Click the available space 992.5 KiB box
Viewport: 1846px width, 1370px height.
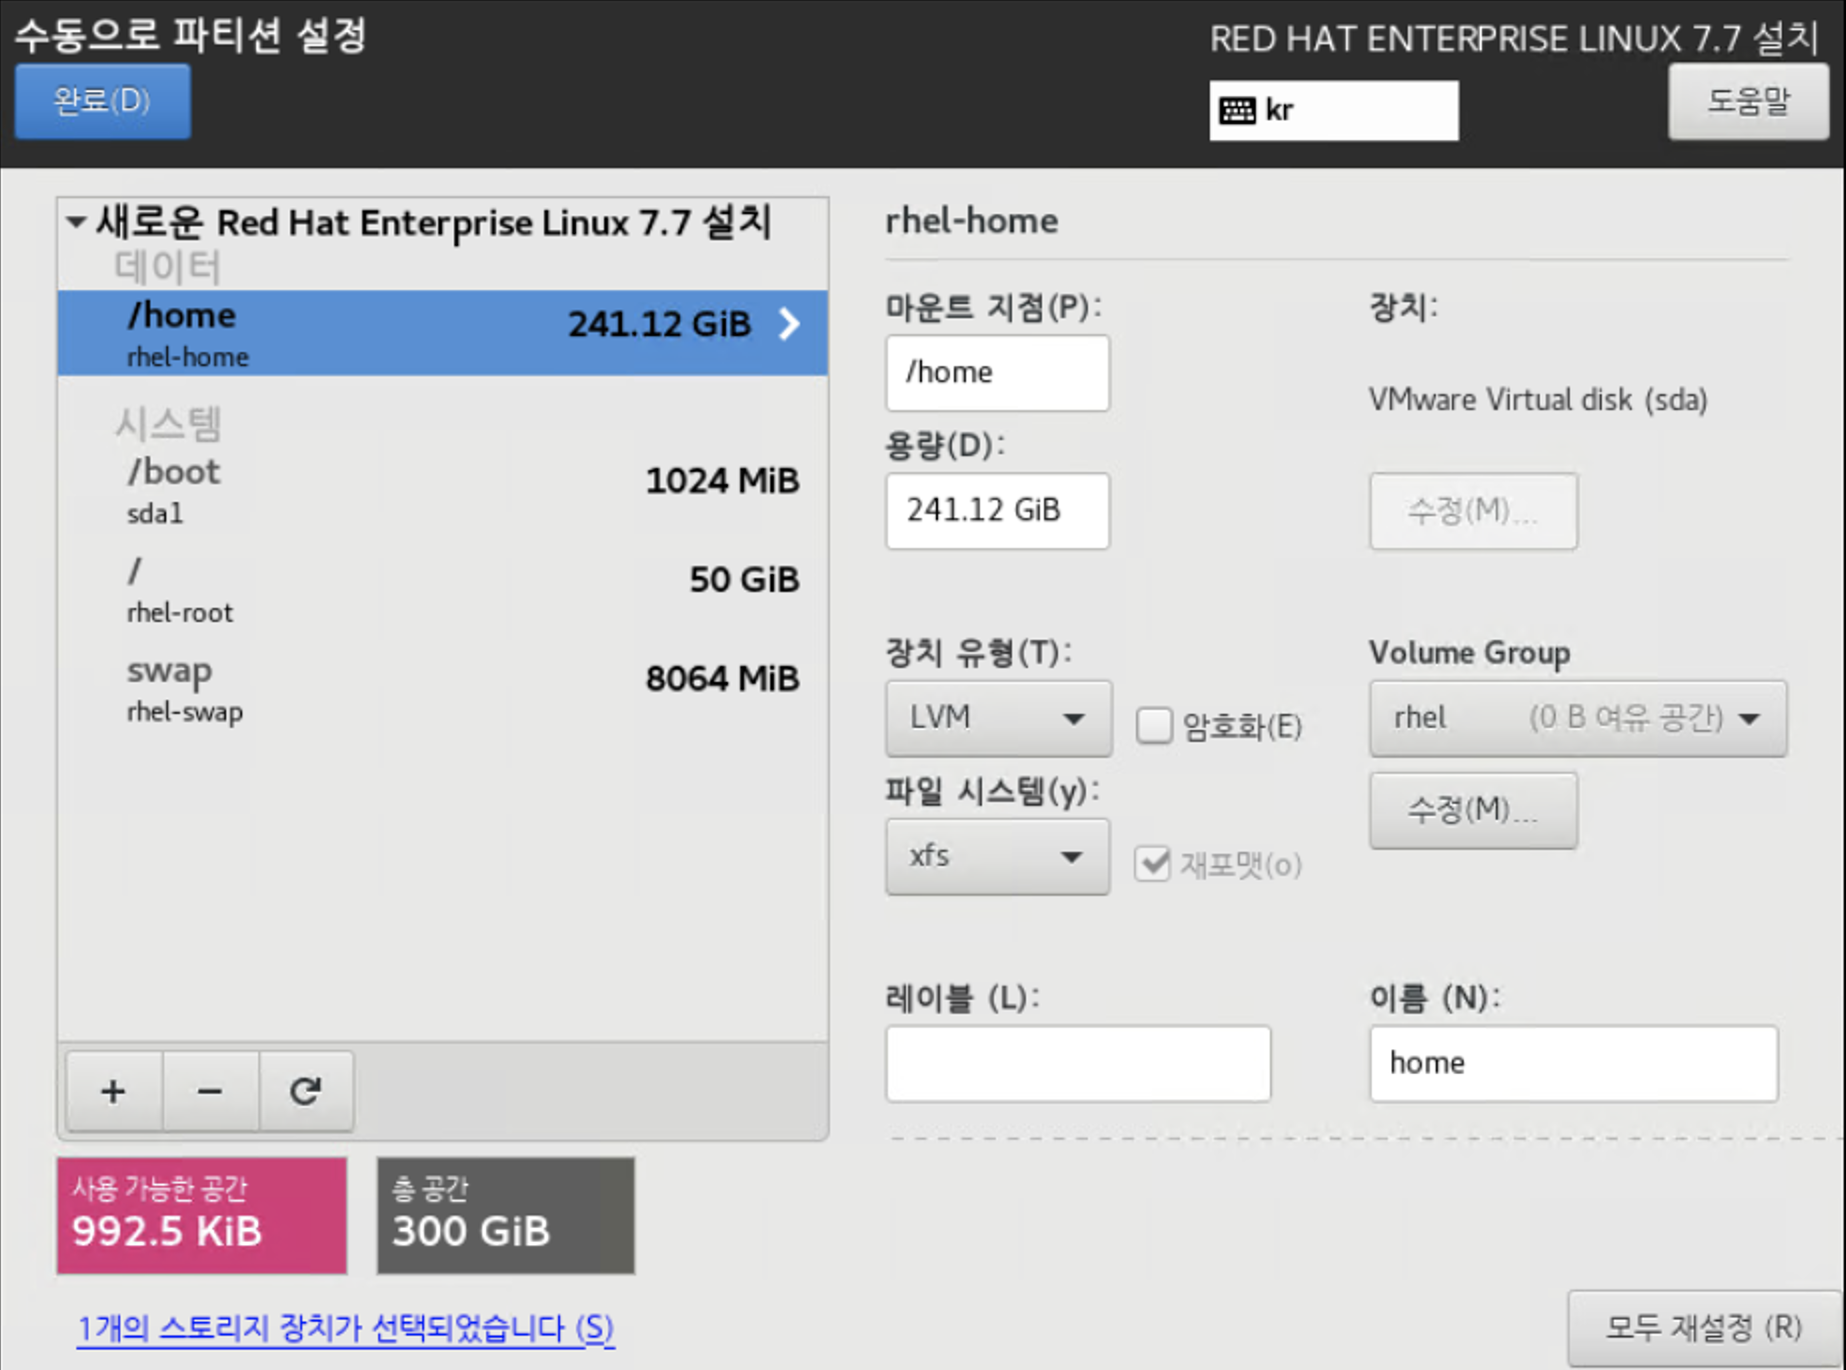[x=202, y=1215]
